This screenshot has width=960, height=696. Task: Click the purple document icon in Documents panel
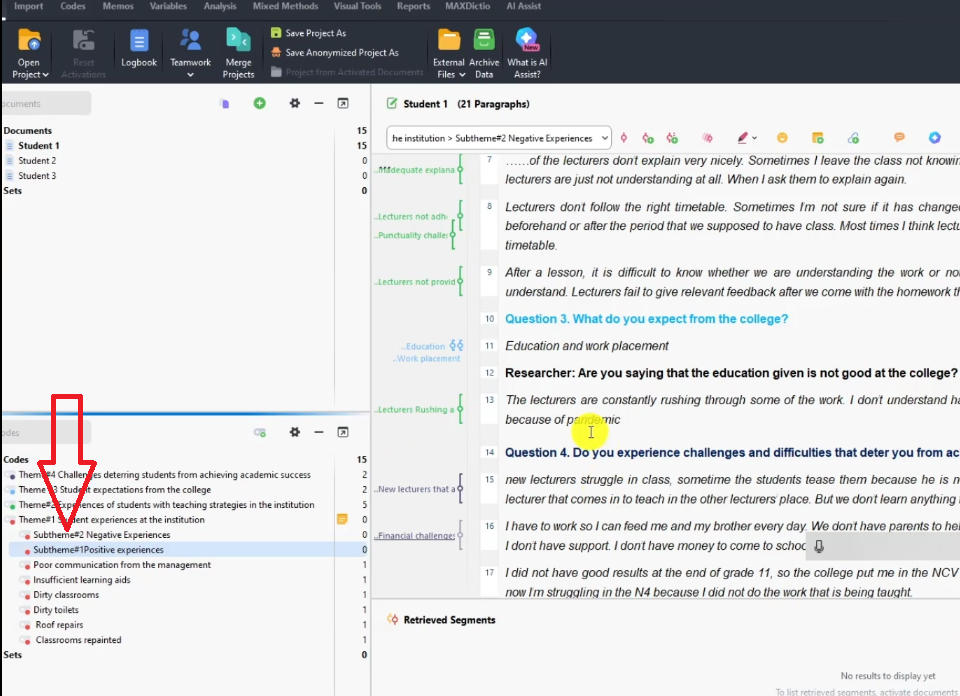tap(225, 103)
